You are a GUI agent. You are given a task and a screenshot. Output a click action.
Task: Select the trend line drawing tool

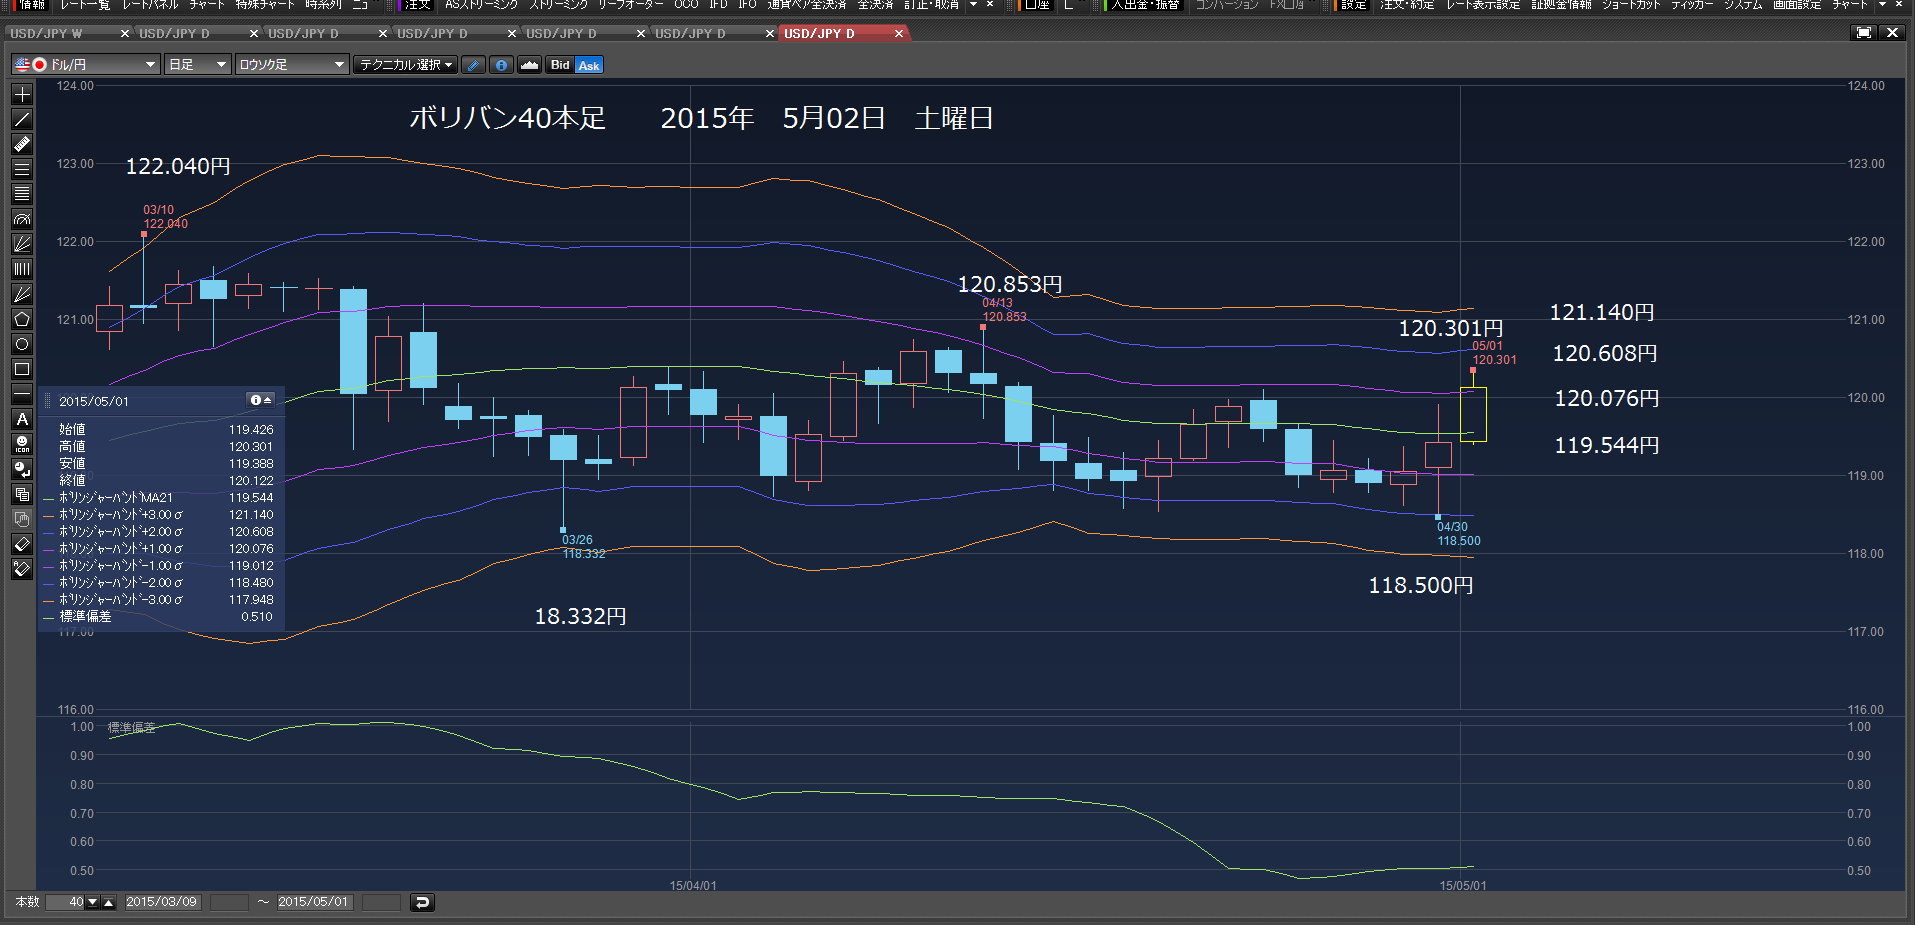[x=22, y=119]
